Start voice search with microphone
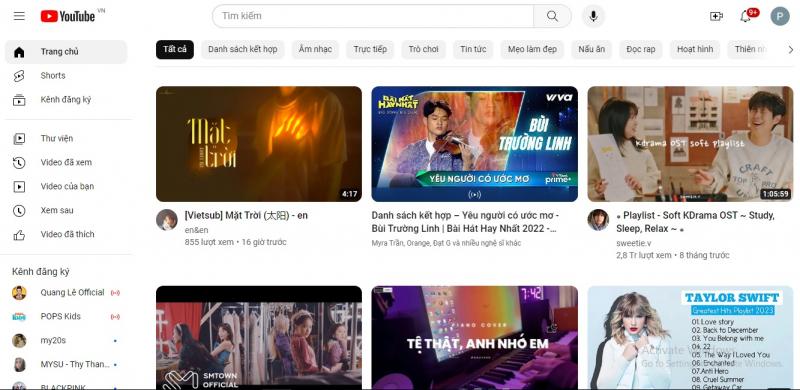Image resolution: width=800 pixels, height=390 pixels. pyautogui.click(x=593, y=16)
